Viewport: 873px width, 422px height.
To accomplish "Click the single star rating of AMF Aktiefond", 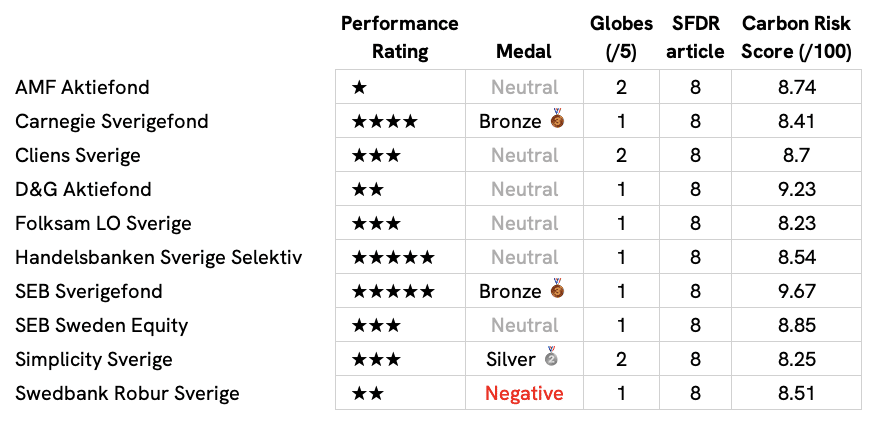I will [x=359, y=87].
